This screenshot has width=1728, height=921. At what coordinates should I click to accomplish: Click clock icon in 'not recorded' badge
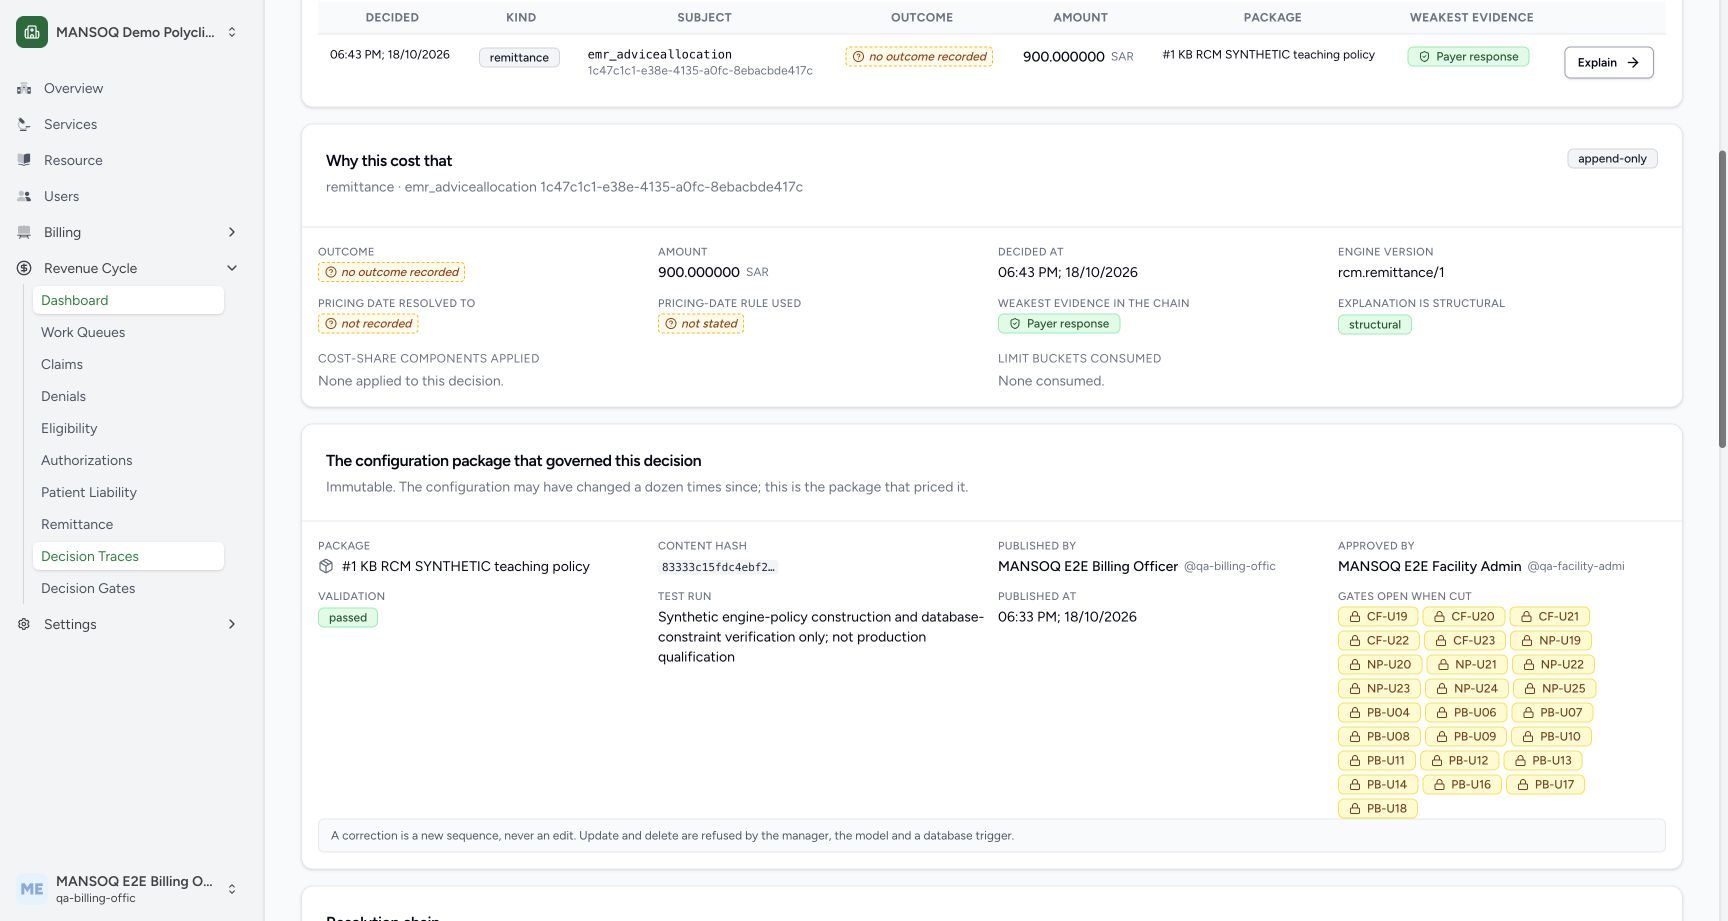(331, 324)
